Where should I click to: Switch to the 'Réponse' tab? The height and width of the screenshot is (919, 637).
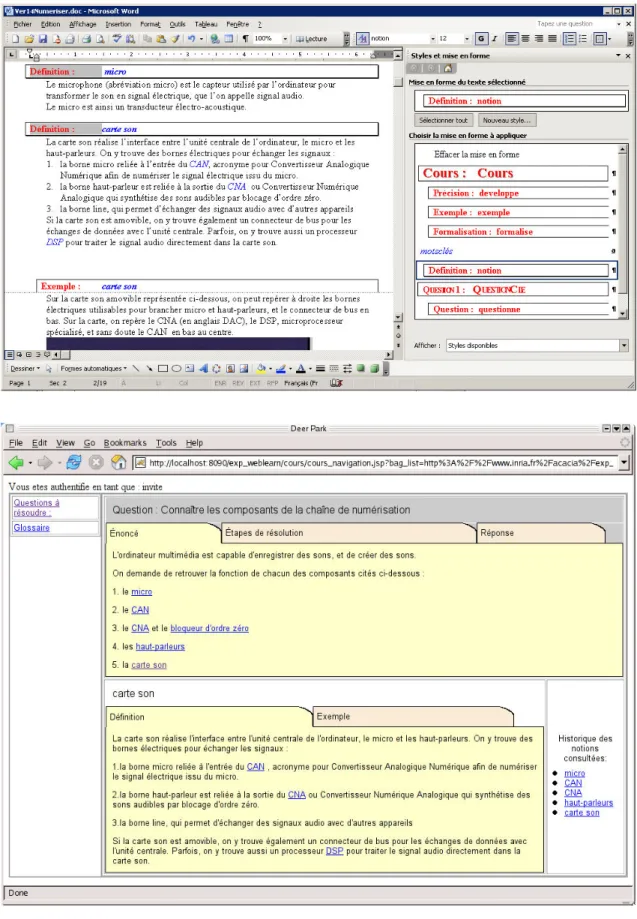coord(541,533)
